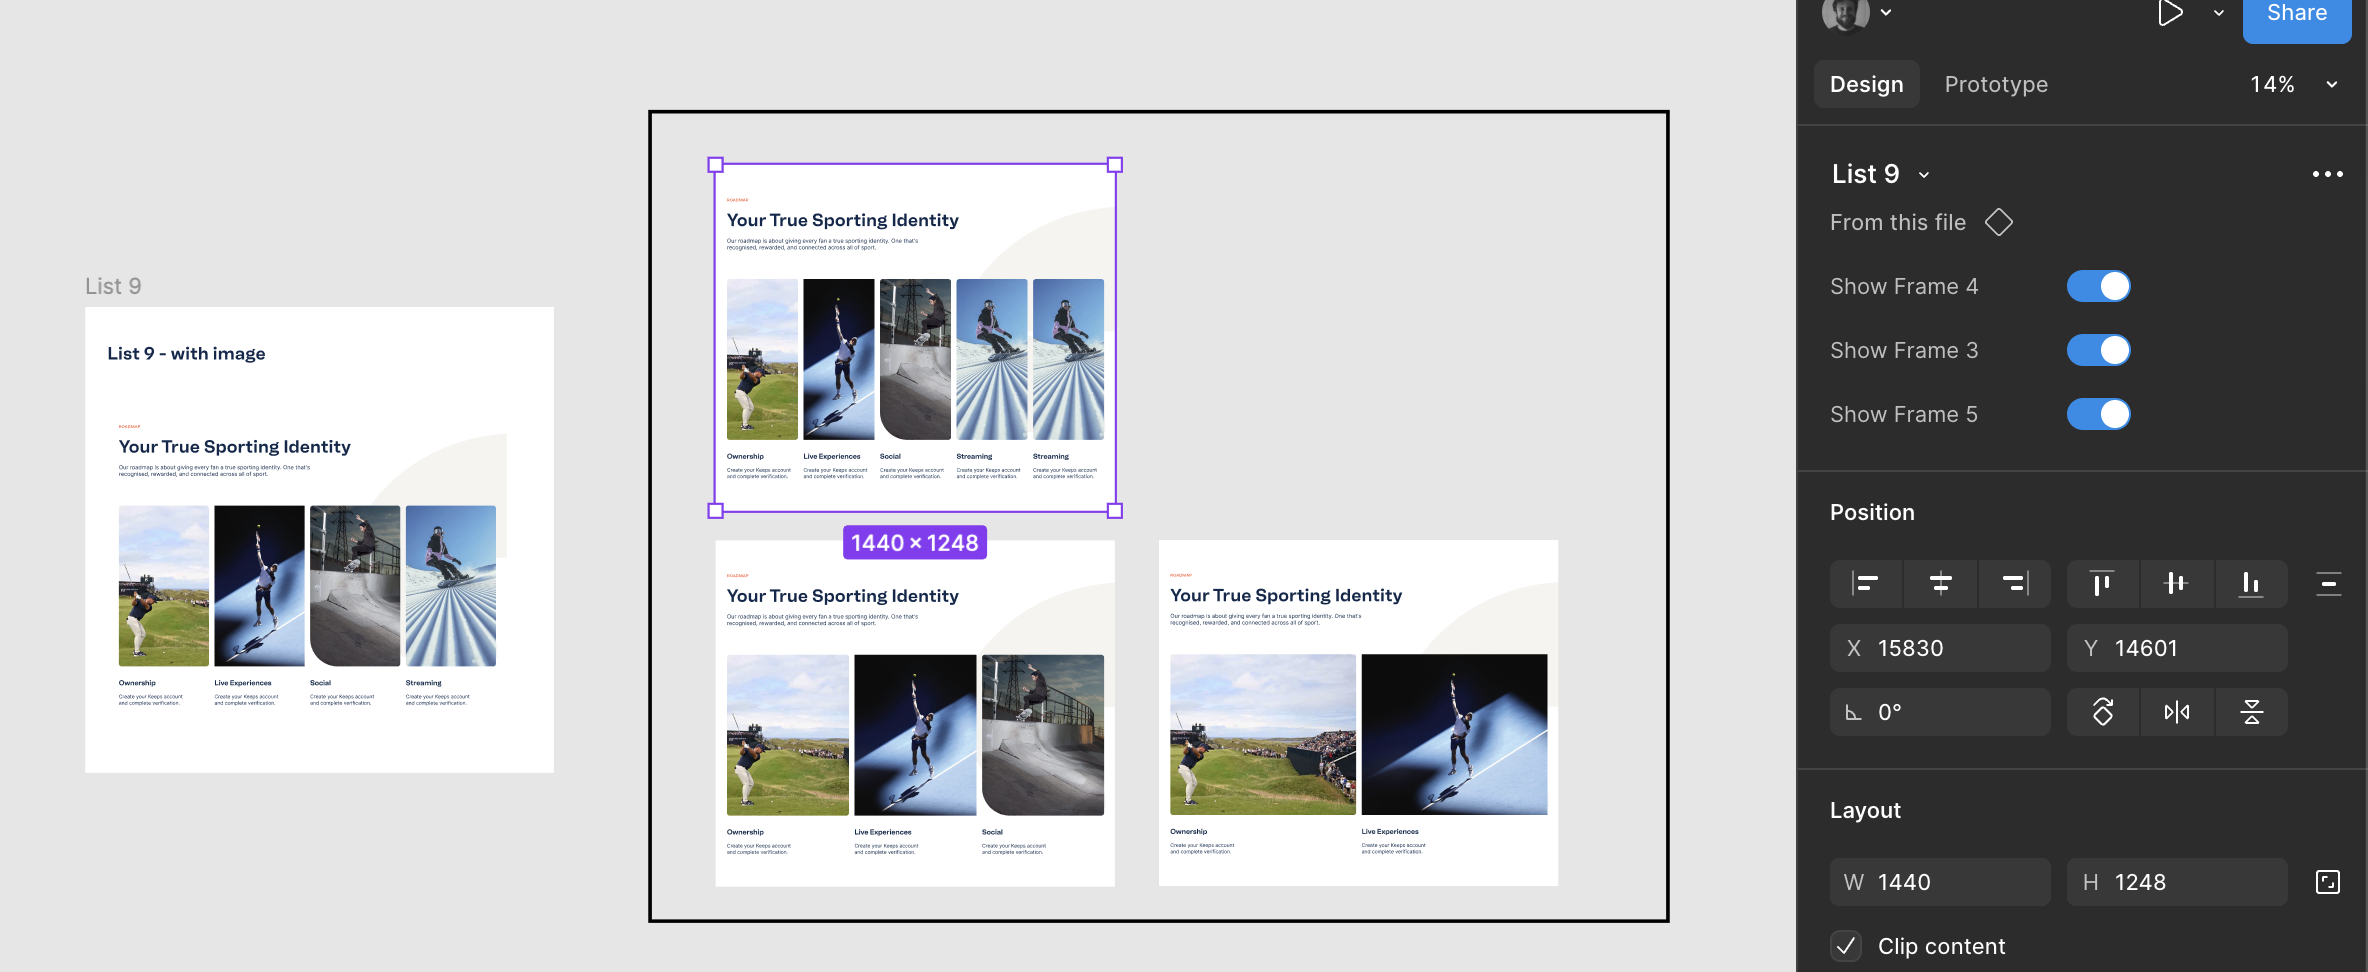Select the List 9 frame title on canvas
2368x972 pixels.
click(x=113, y=286)
